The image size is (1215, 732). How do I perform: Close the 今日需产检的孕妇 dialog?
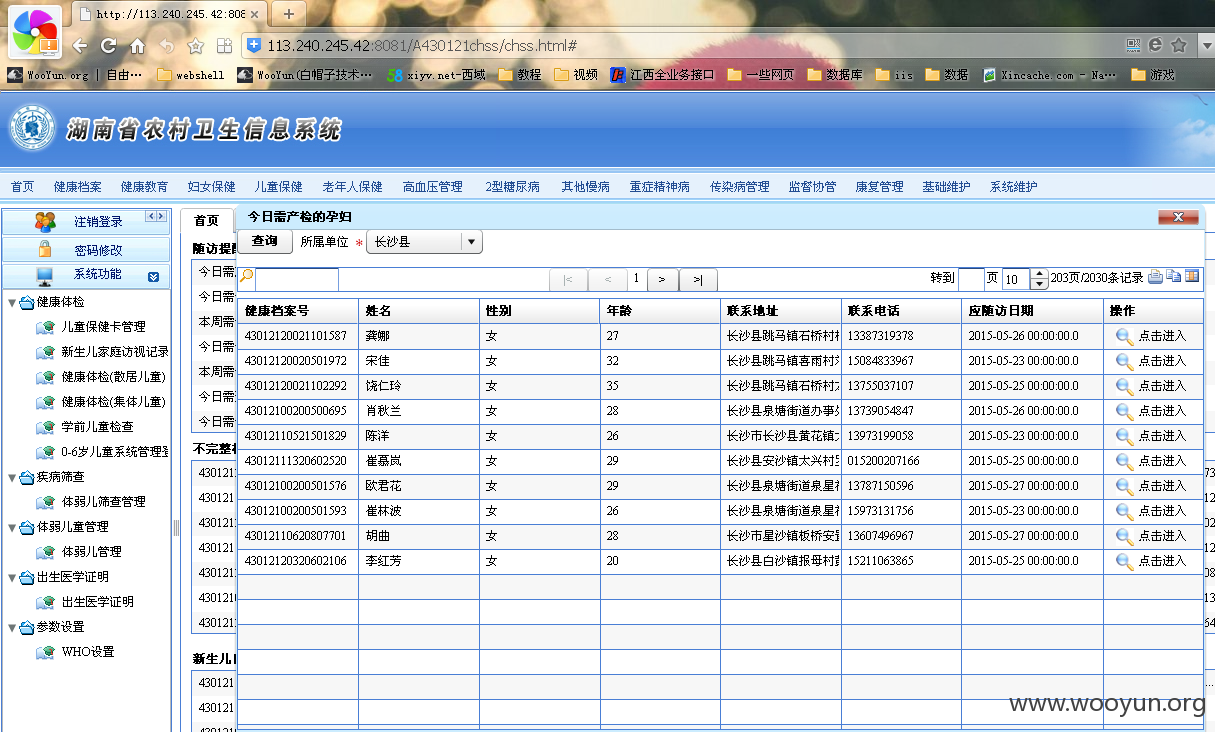pyautogui.click(x=1178, y=217)
